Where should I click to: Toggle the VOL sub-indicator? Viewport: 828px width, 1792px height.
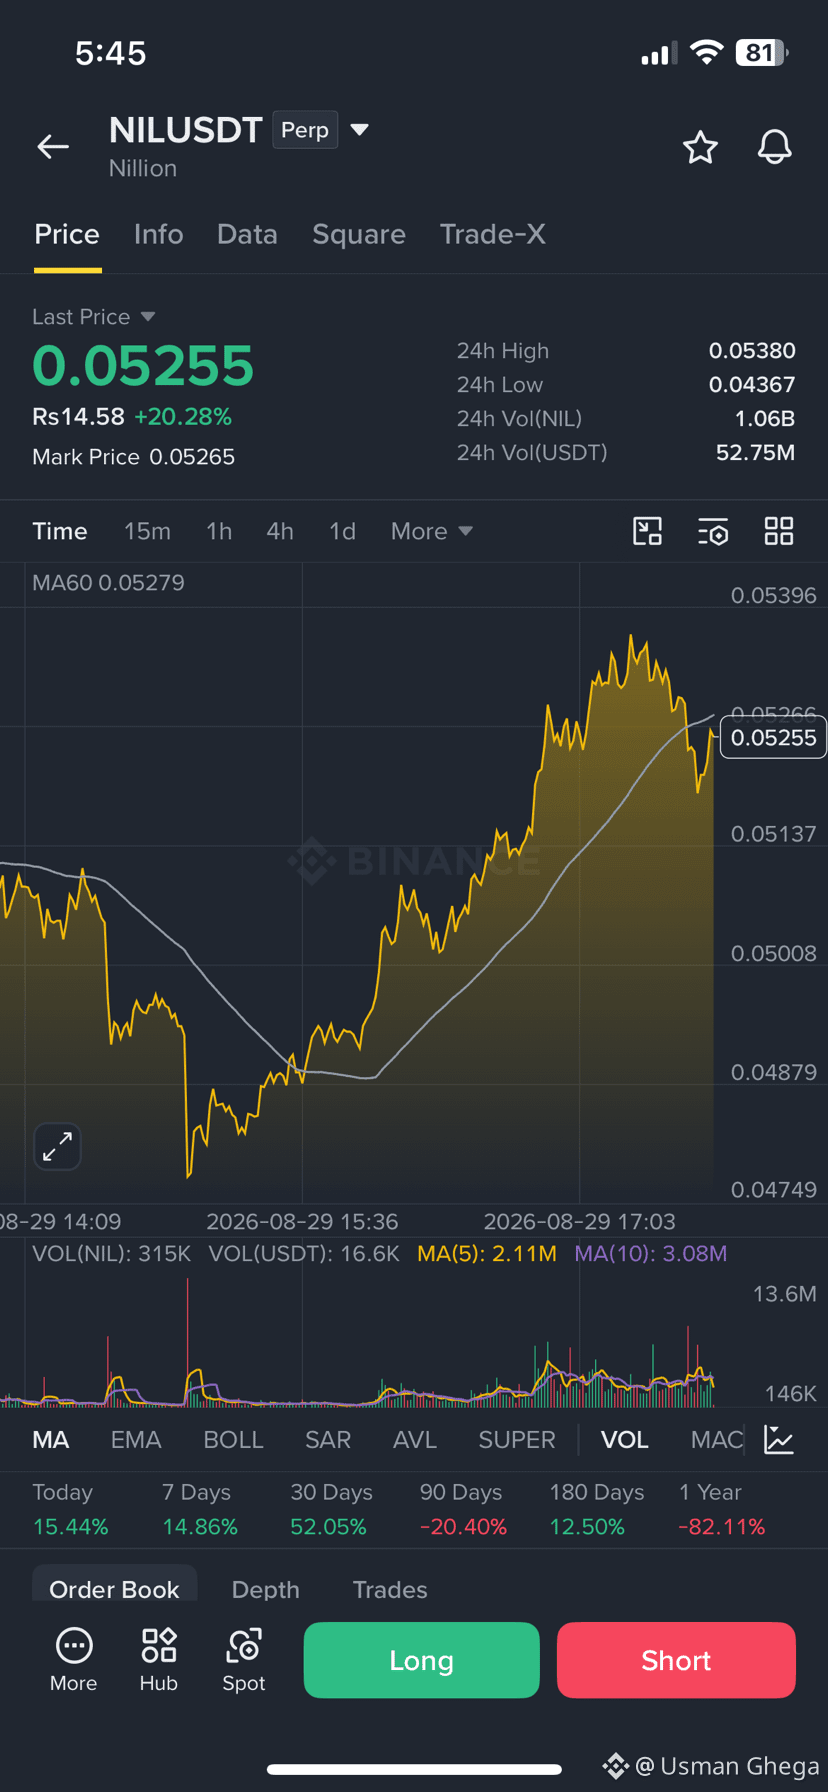(x=625, y=1440)
